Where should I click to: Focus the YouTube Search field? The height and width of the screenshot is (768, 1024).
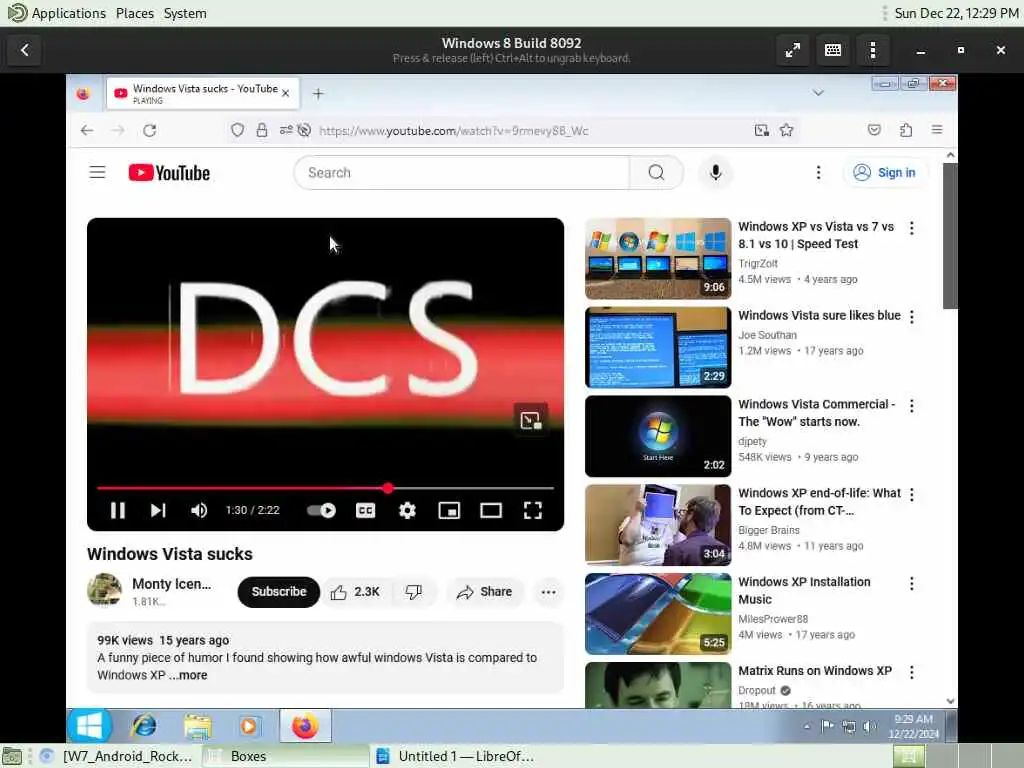click(x=462, y=172)
